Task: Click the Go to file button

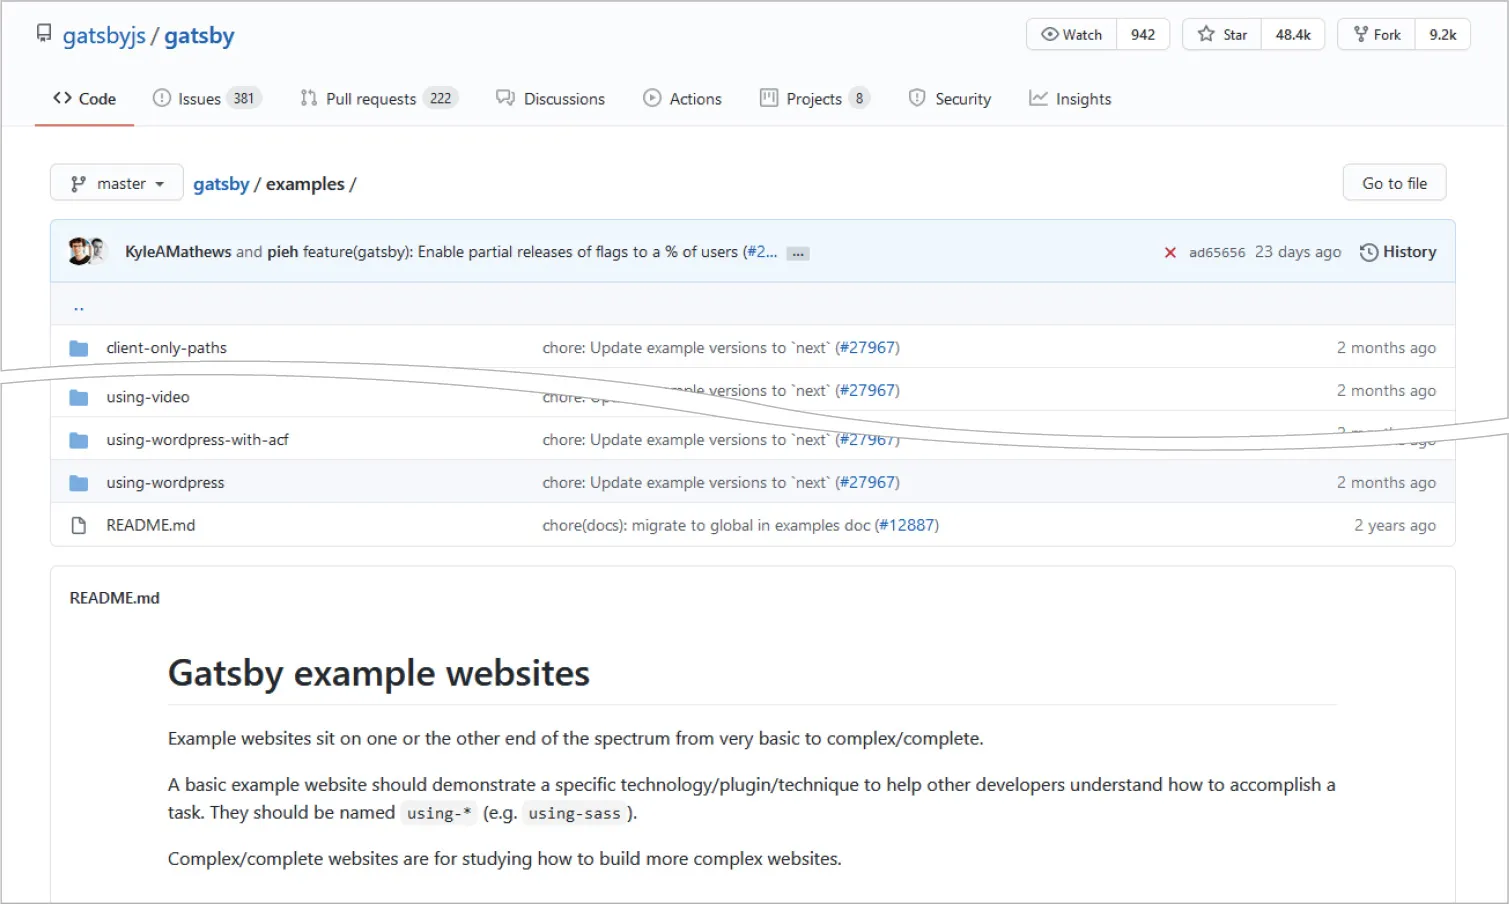Action: (1394, 183)
